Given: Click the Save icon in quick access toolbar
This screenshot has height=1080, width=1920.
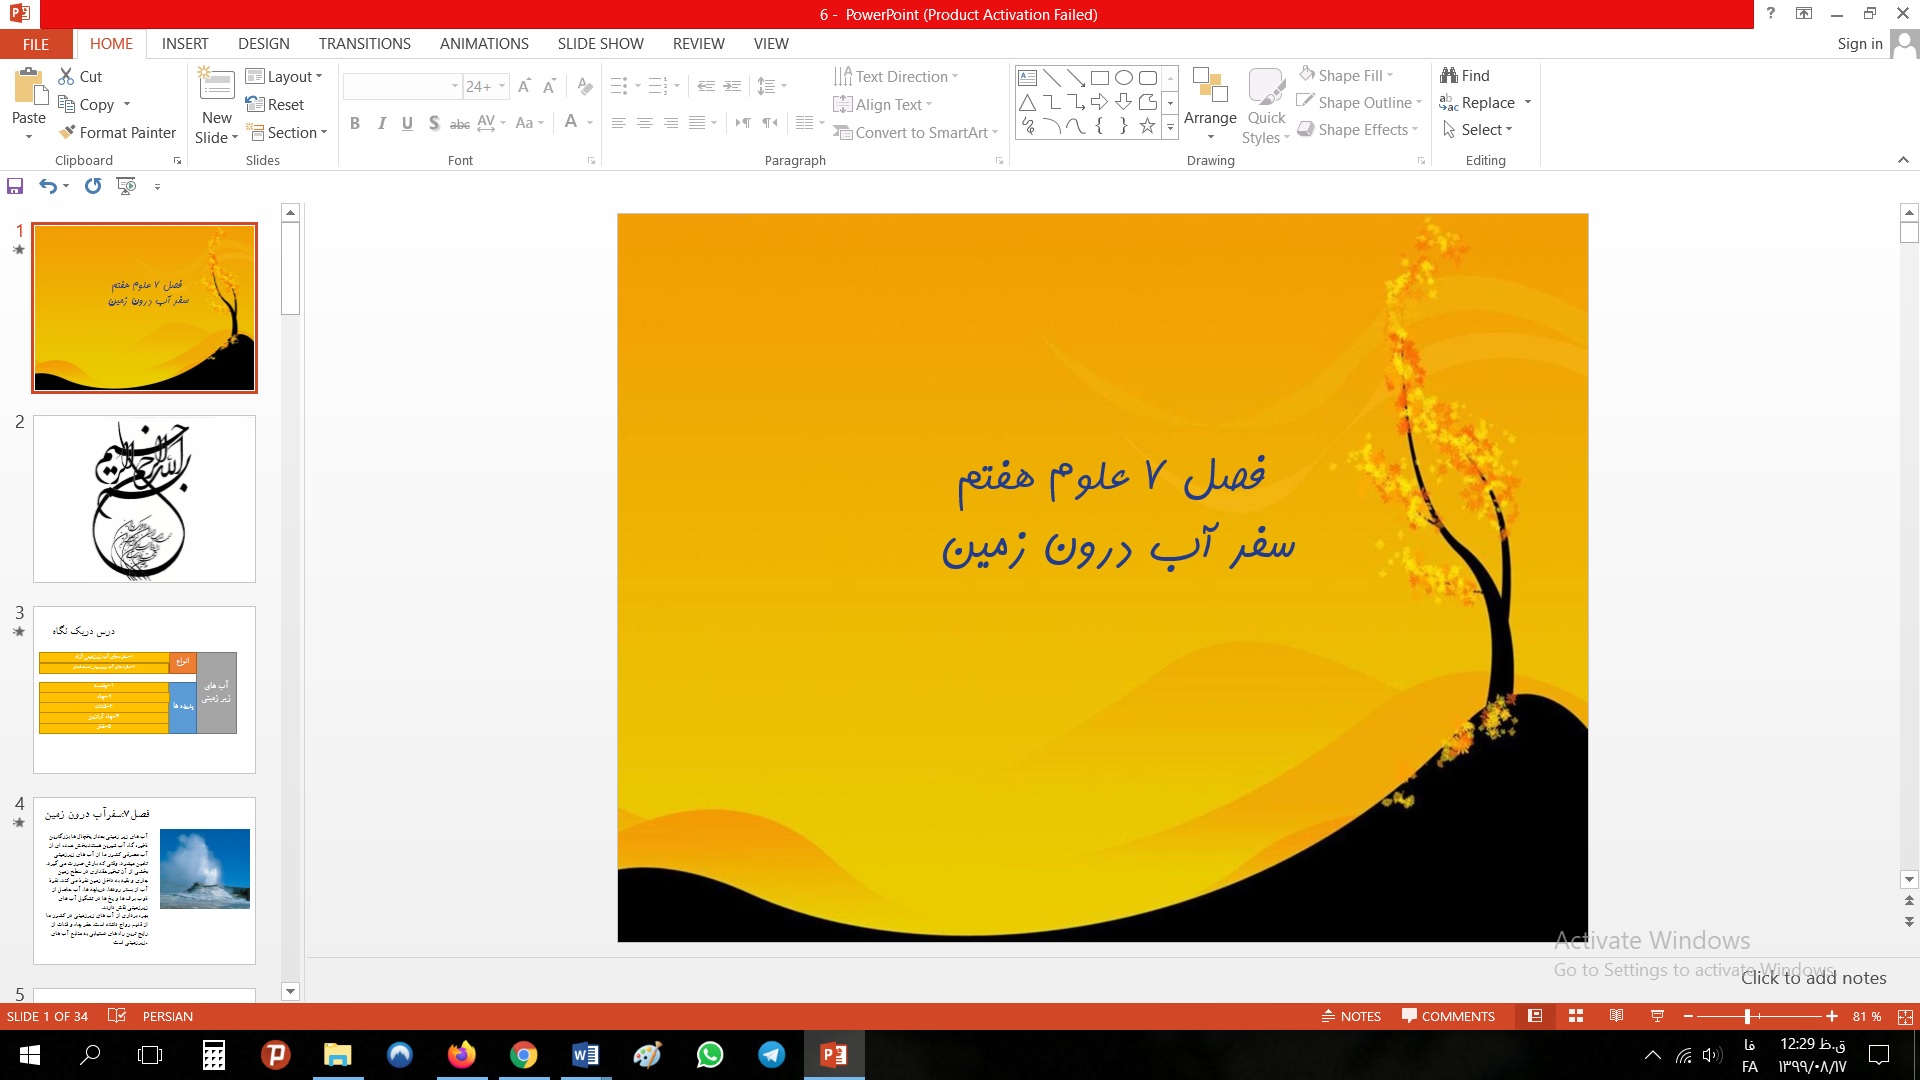Looking at the screenshot, I should coord(15,186).
